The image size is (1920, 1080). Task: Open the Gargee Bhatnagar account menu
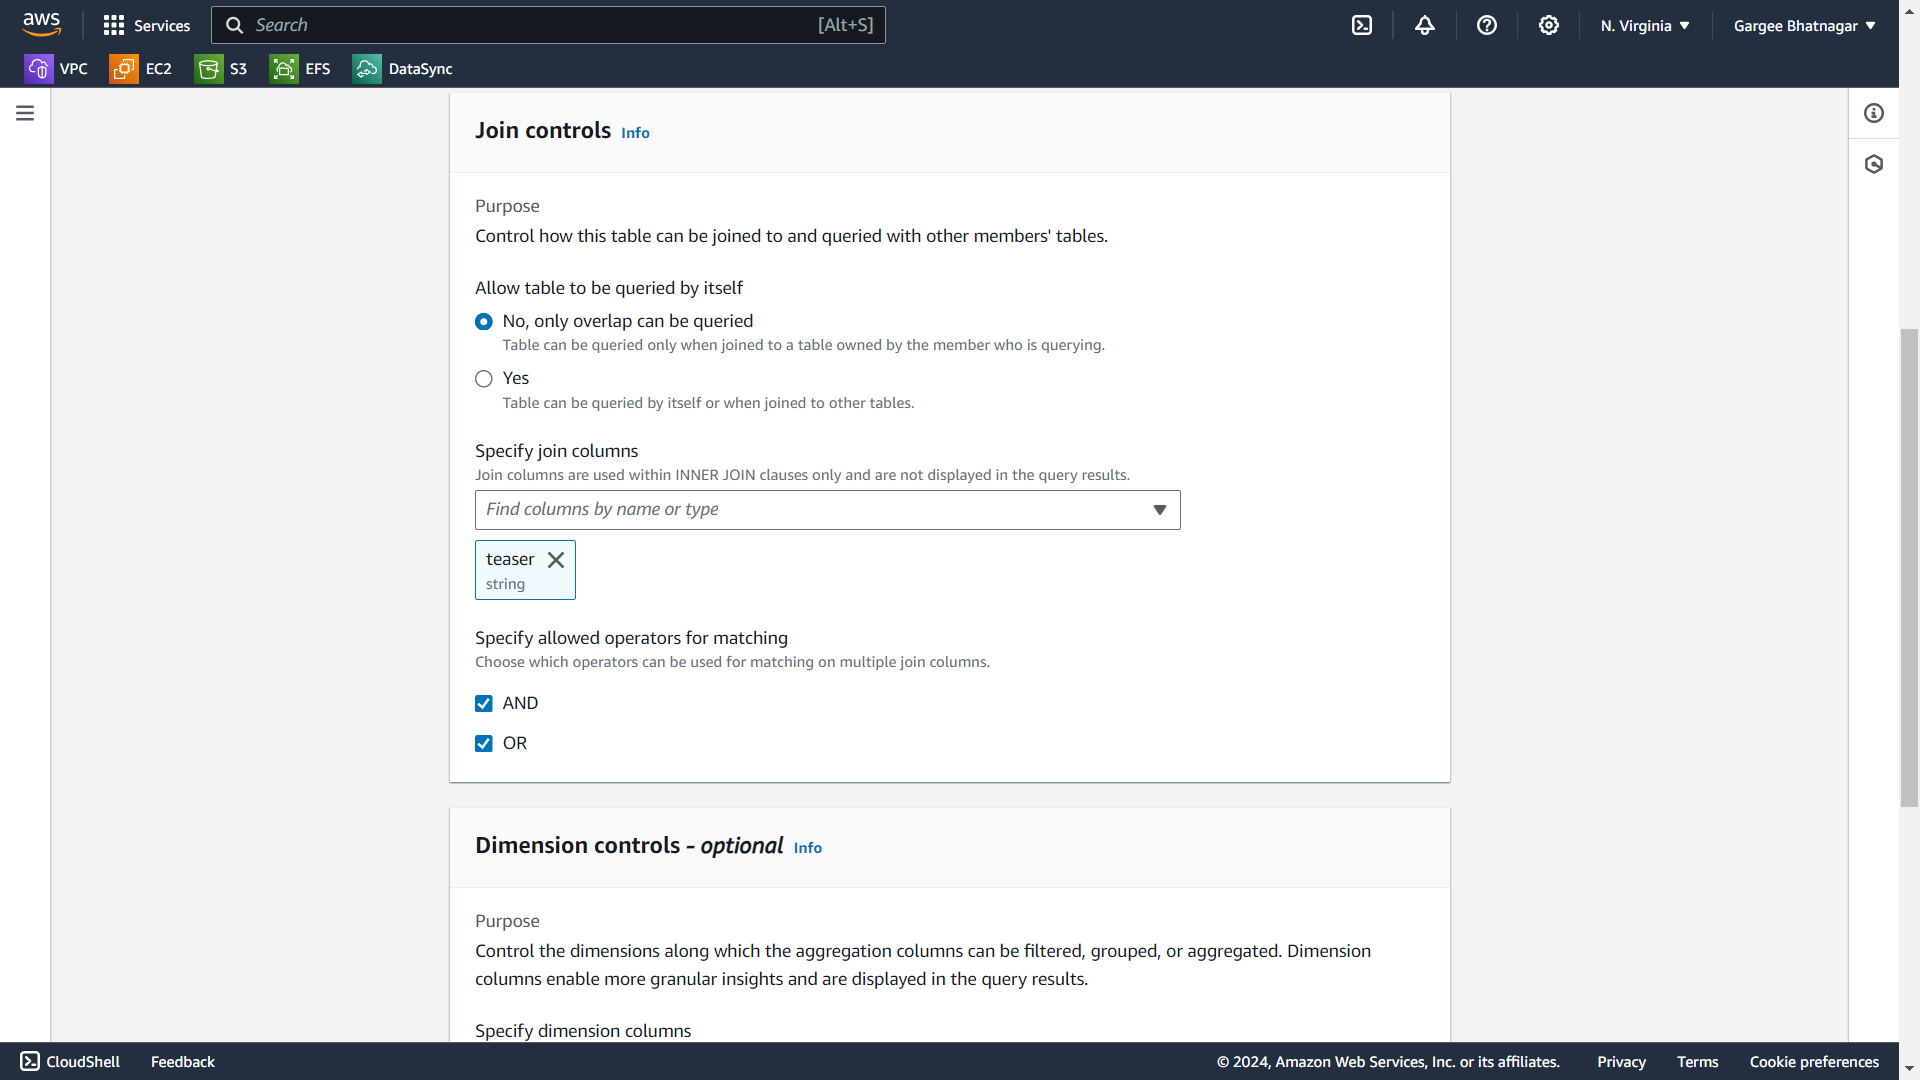pyautogui.click(x=1804, y=25)
